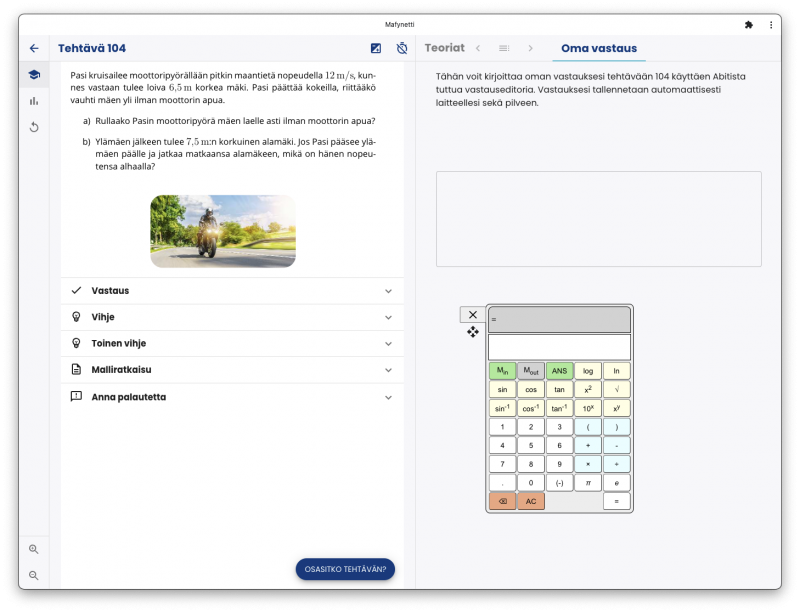Switch to the Oma vastaus tab
800x612 pixels.
[598, 48]
